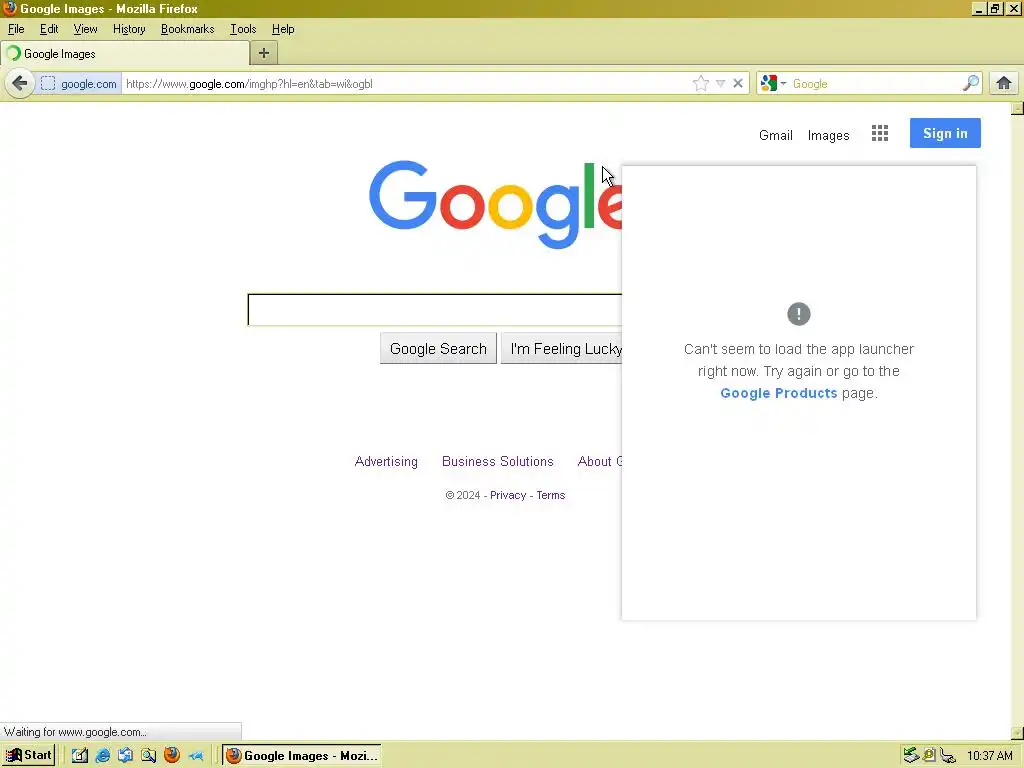Viewport: 1024px width, 768px height.
Task: Open the Google apps grid icon
Action: pos(880,133)
